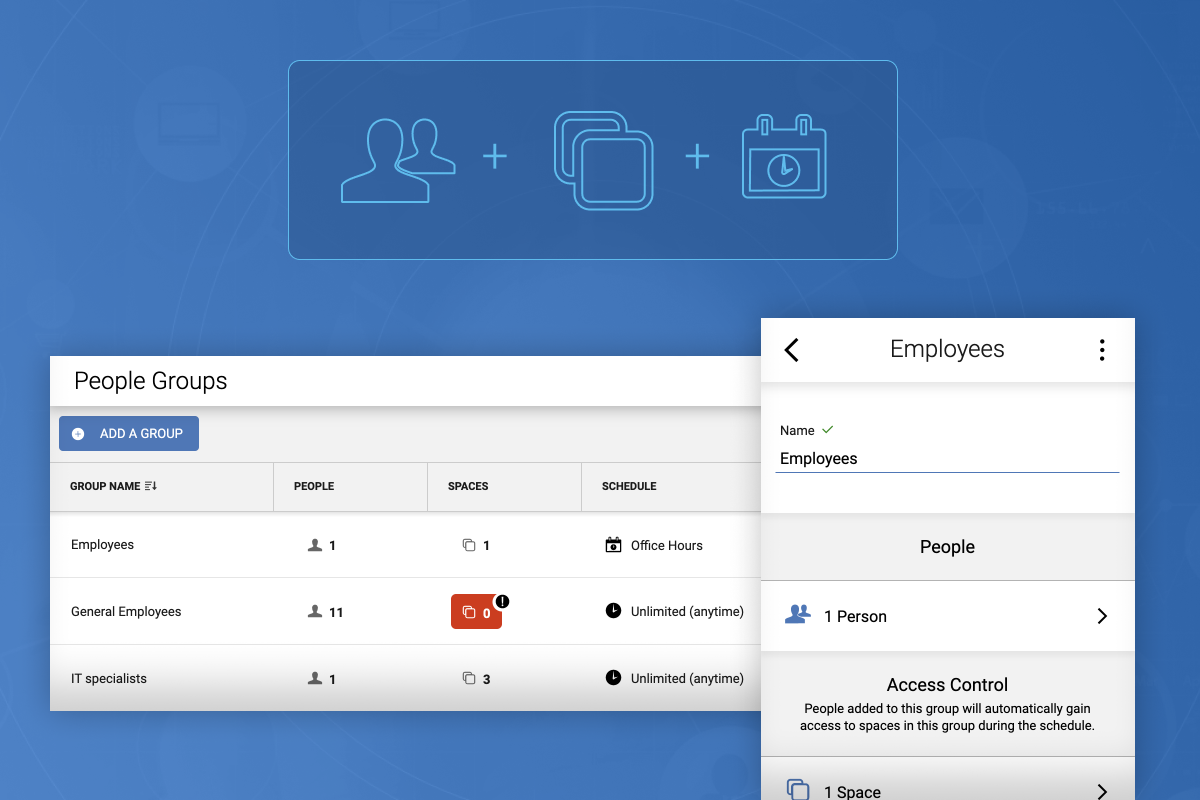Image resolution: width=1200 pixels, height=800 pixels.
Task: Click the back arrow in Employees panel
Action: (792, 350)
